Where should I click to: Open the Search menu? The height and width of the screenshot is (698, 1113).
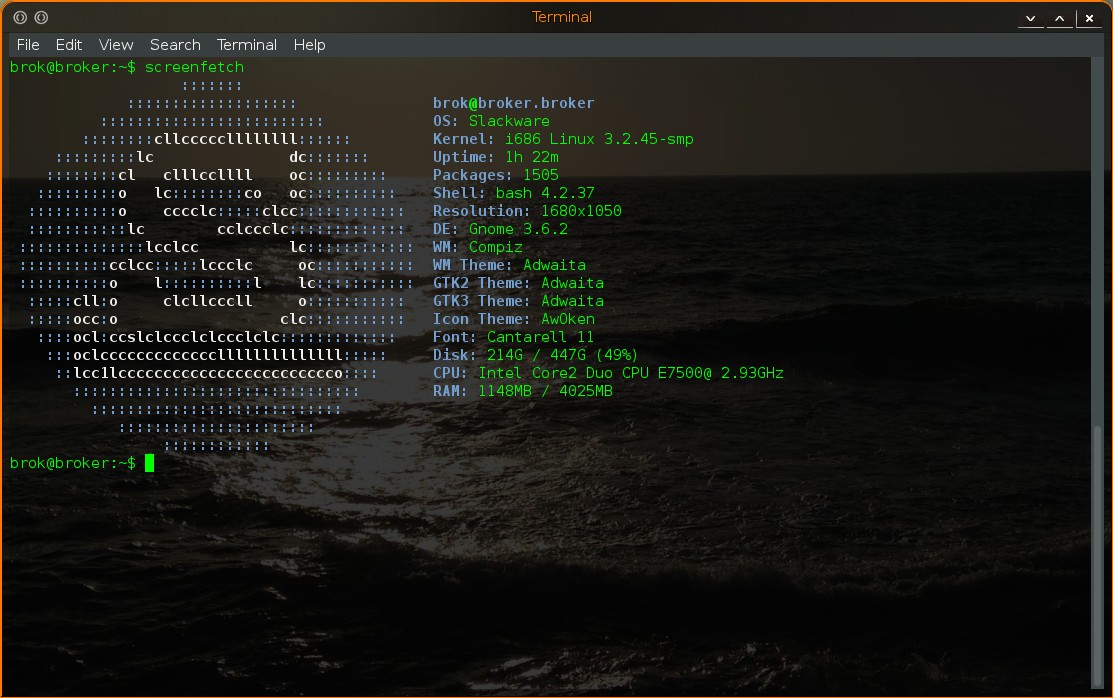click(175, 45)
